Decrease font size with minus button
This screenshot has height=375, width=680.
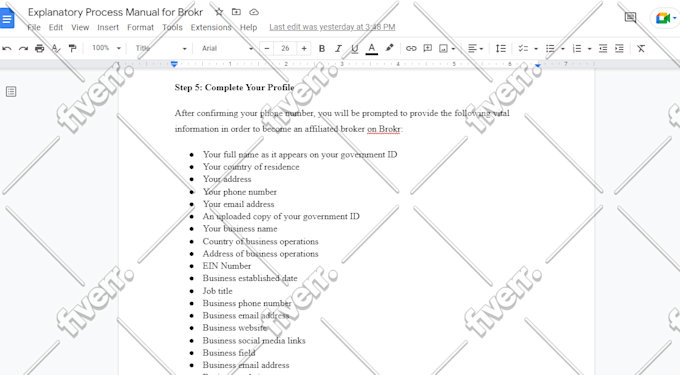point(267,49)
